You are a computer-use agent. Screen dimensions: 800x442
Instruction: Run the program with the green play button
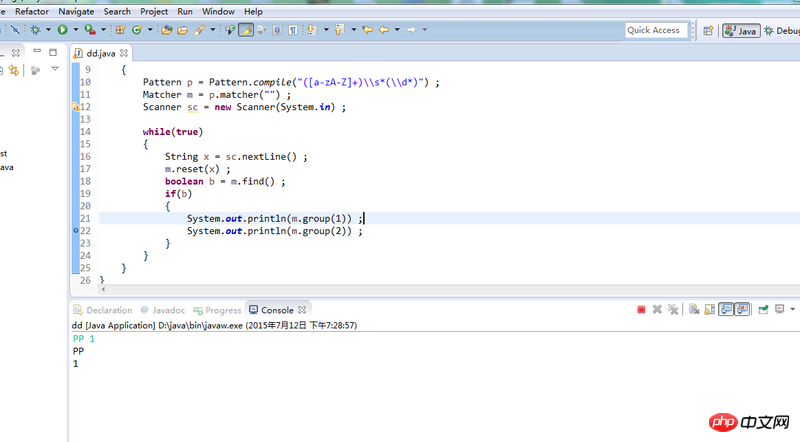coord(62,30)
